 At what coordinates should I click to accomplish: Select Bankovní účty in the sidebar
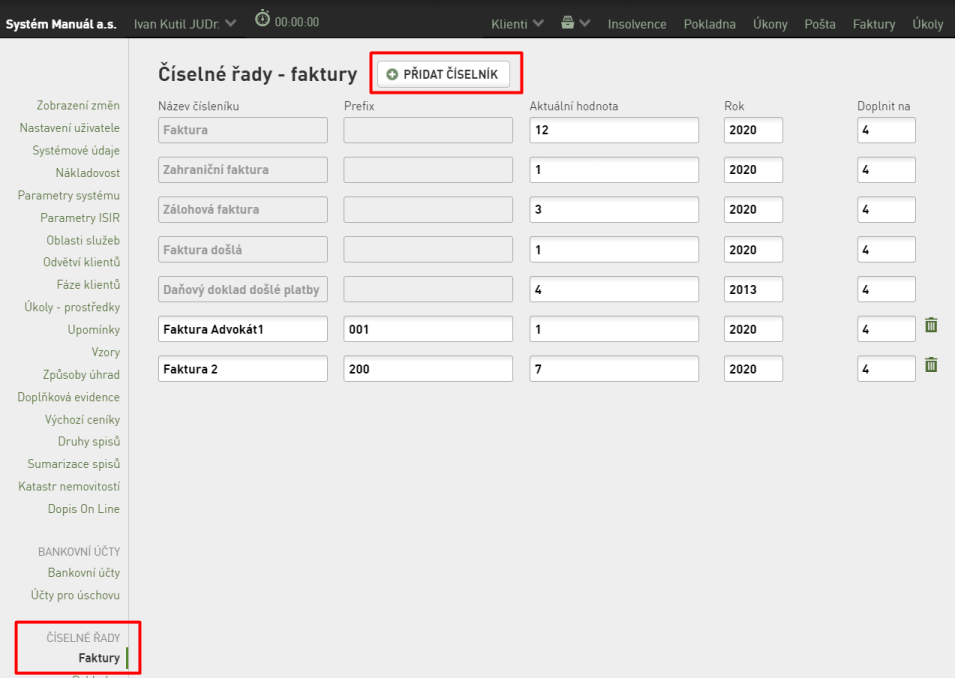[x=83, y=573]
